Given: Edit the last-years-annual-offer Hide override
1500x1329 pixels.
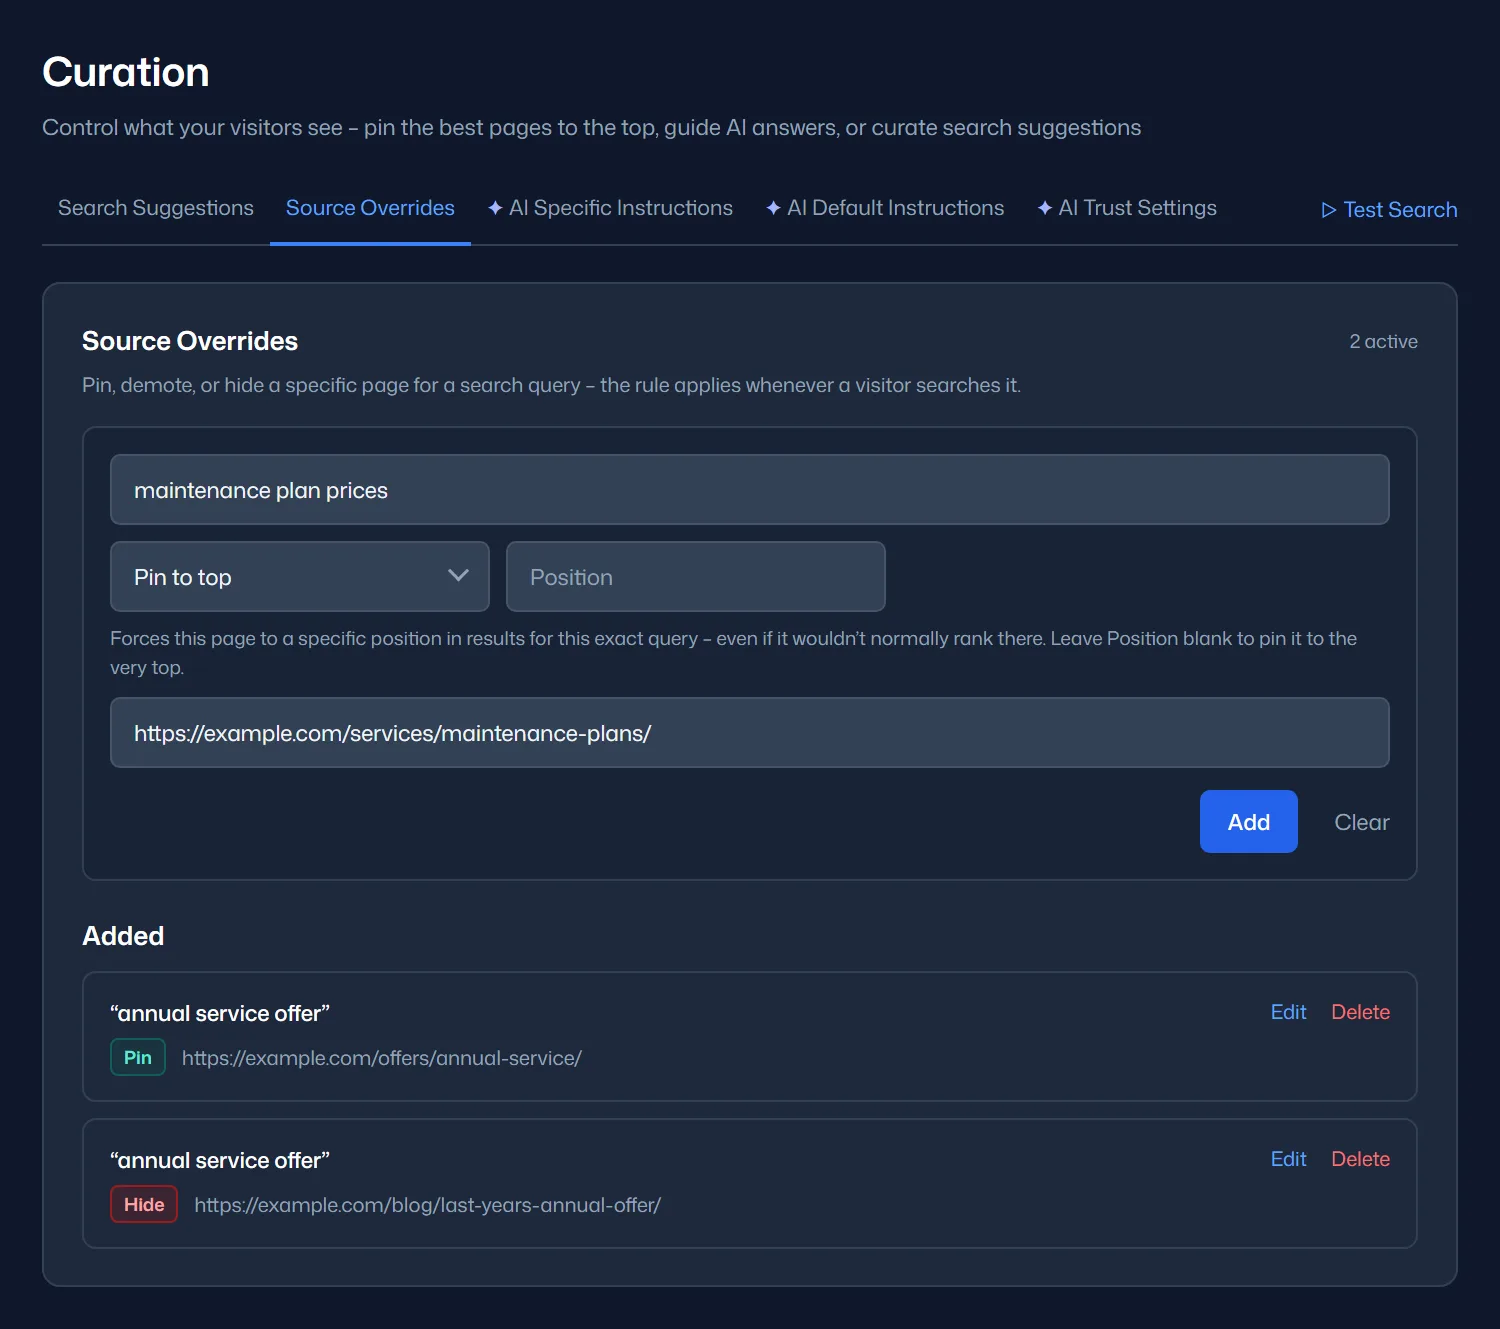Looking at the screenshot, I should point(1288,1159).
